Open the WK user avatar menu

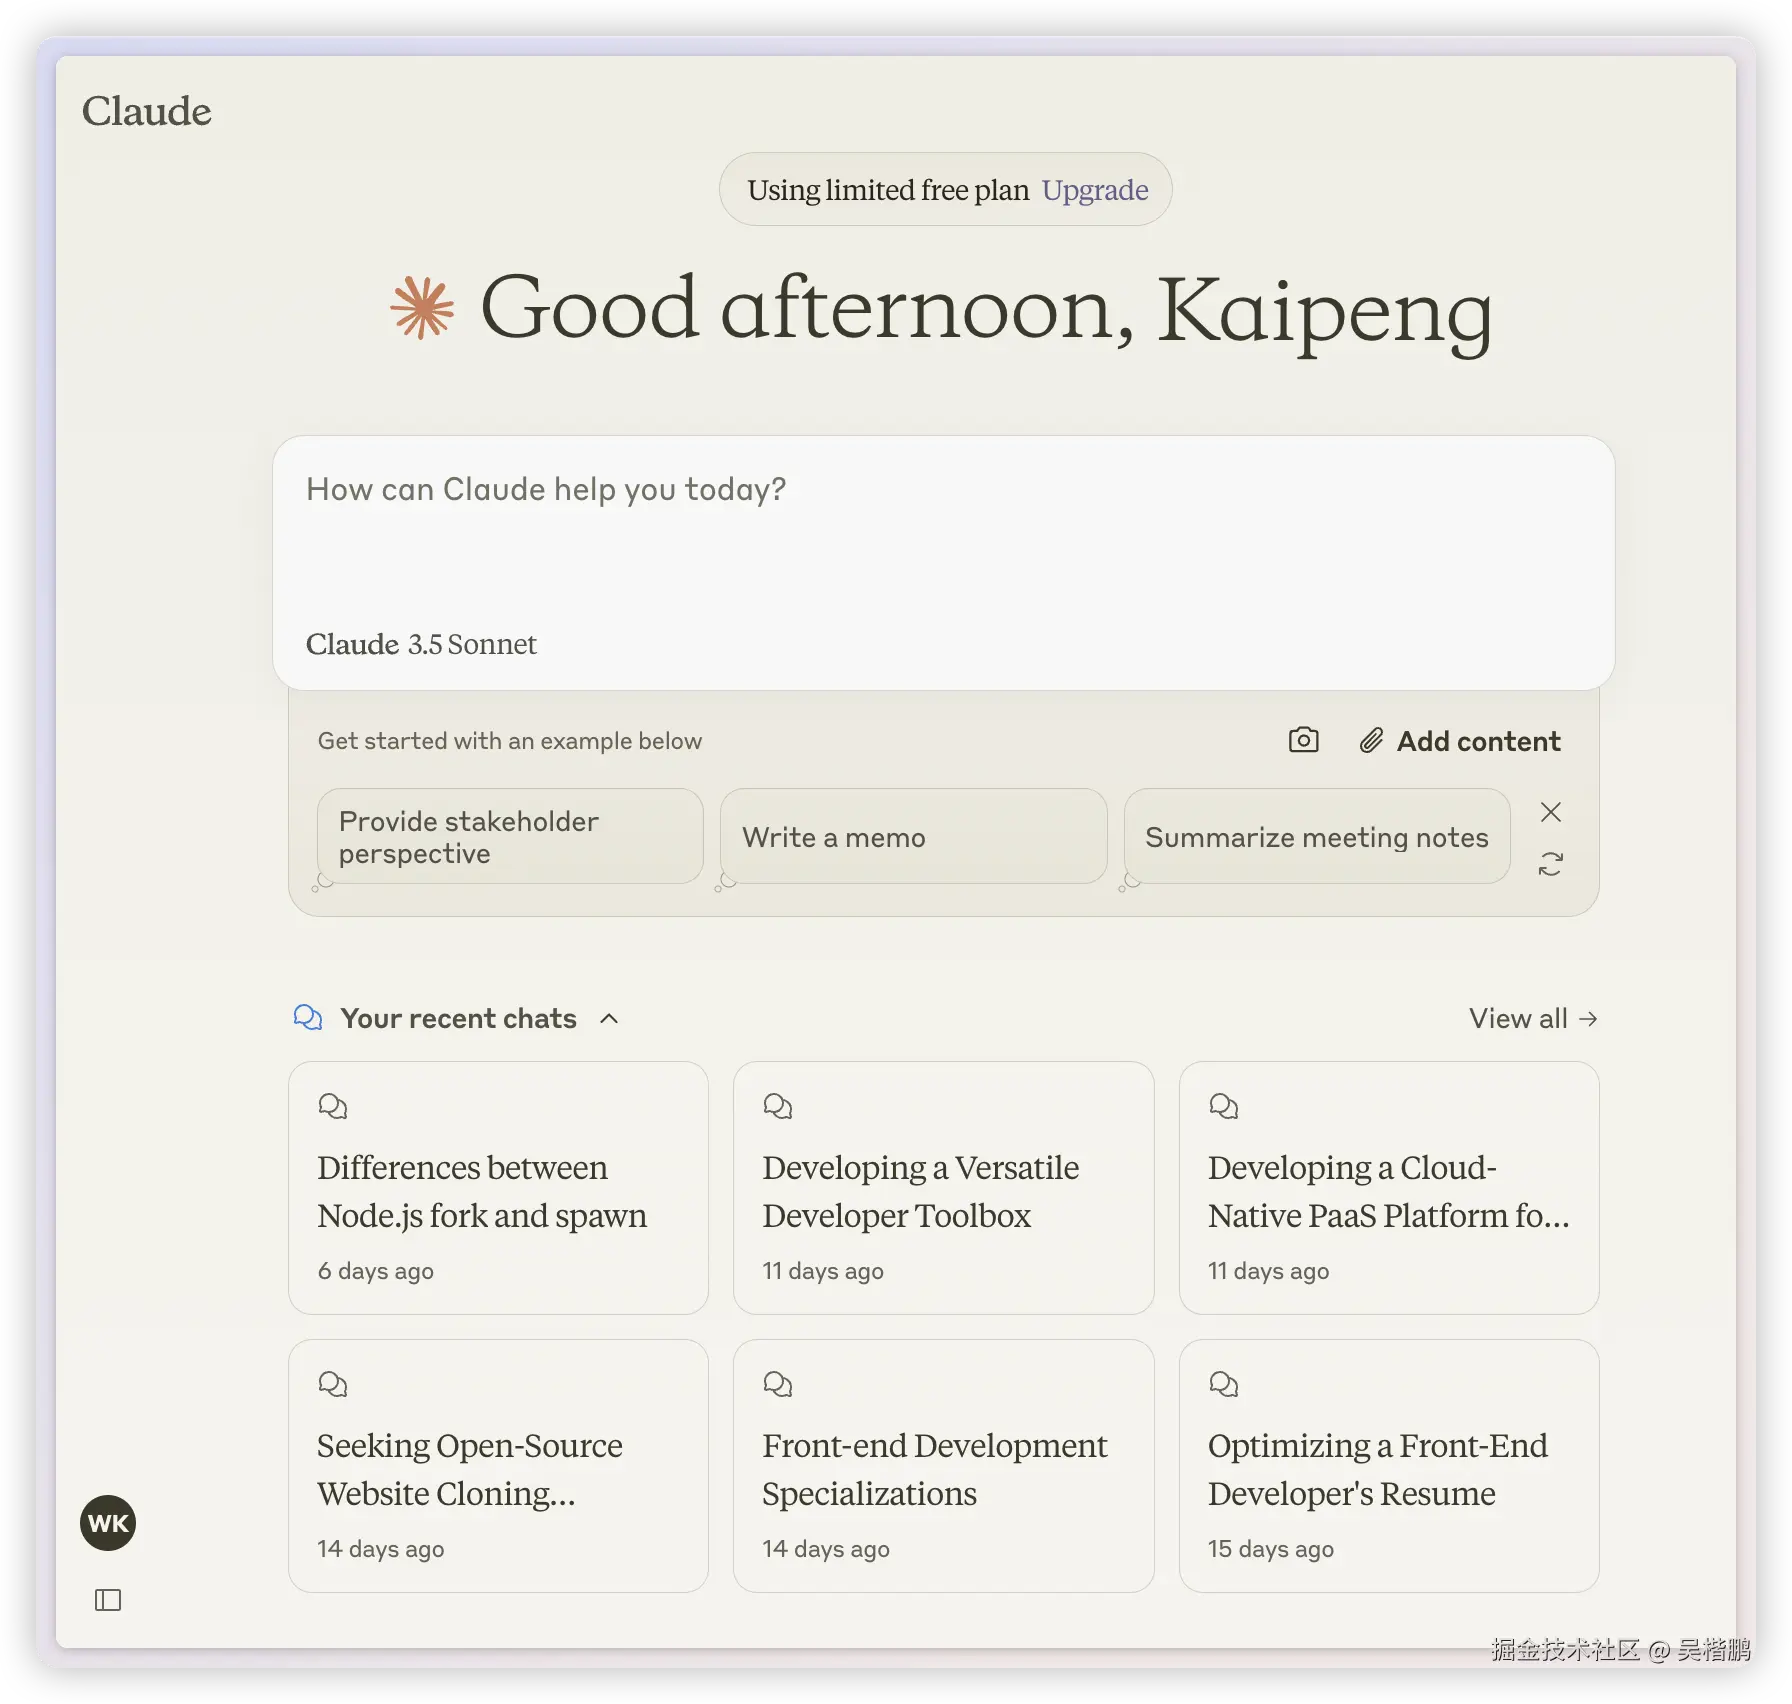(x=108, y=1523)
